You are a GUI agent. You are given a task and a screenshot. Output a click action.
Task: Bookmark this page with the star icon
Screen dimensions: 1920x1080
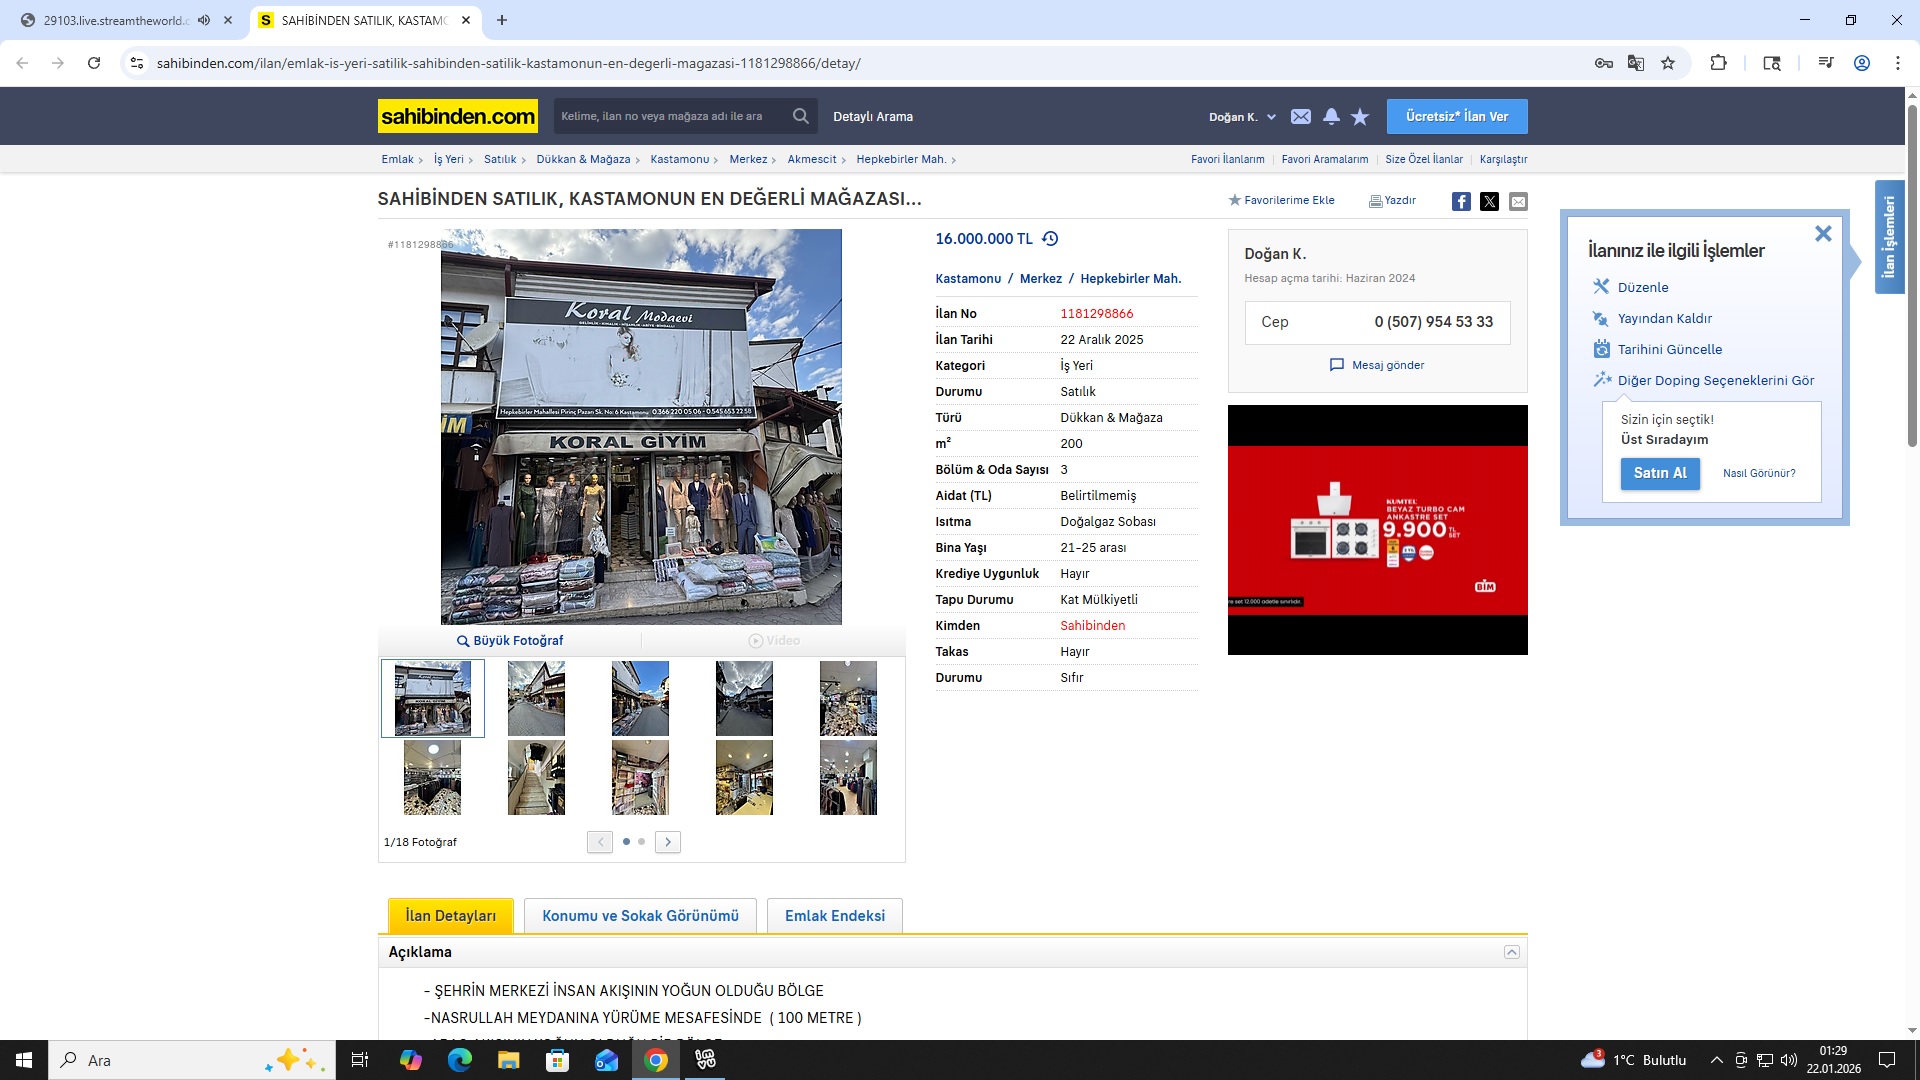pyautogui.click(x=1668, y=63)
